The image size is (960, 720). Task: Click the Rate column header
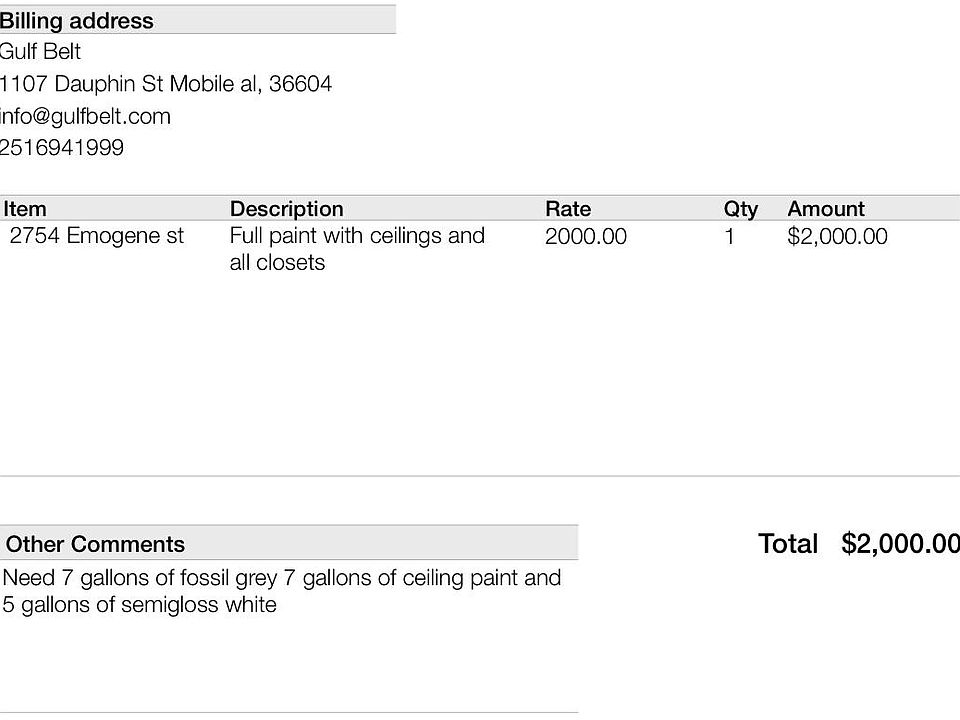coord(568,209)
